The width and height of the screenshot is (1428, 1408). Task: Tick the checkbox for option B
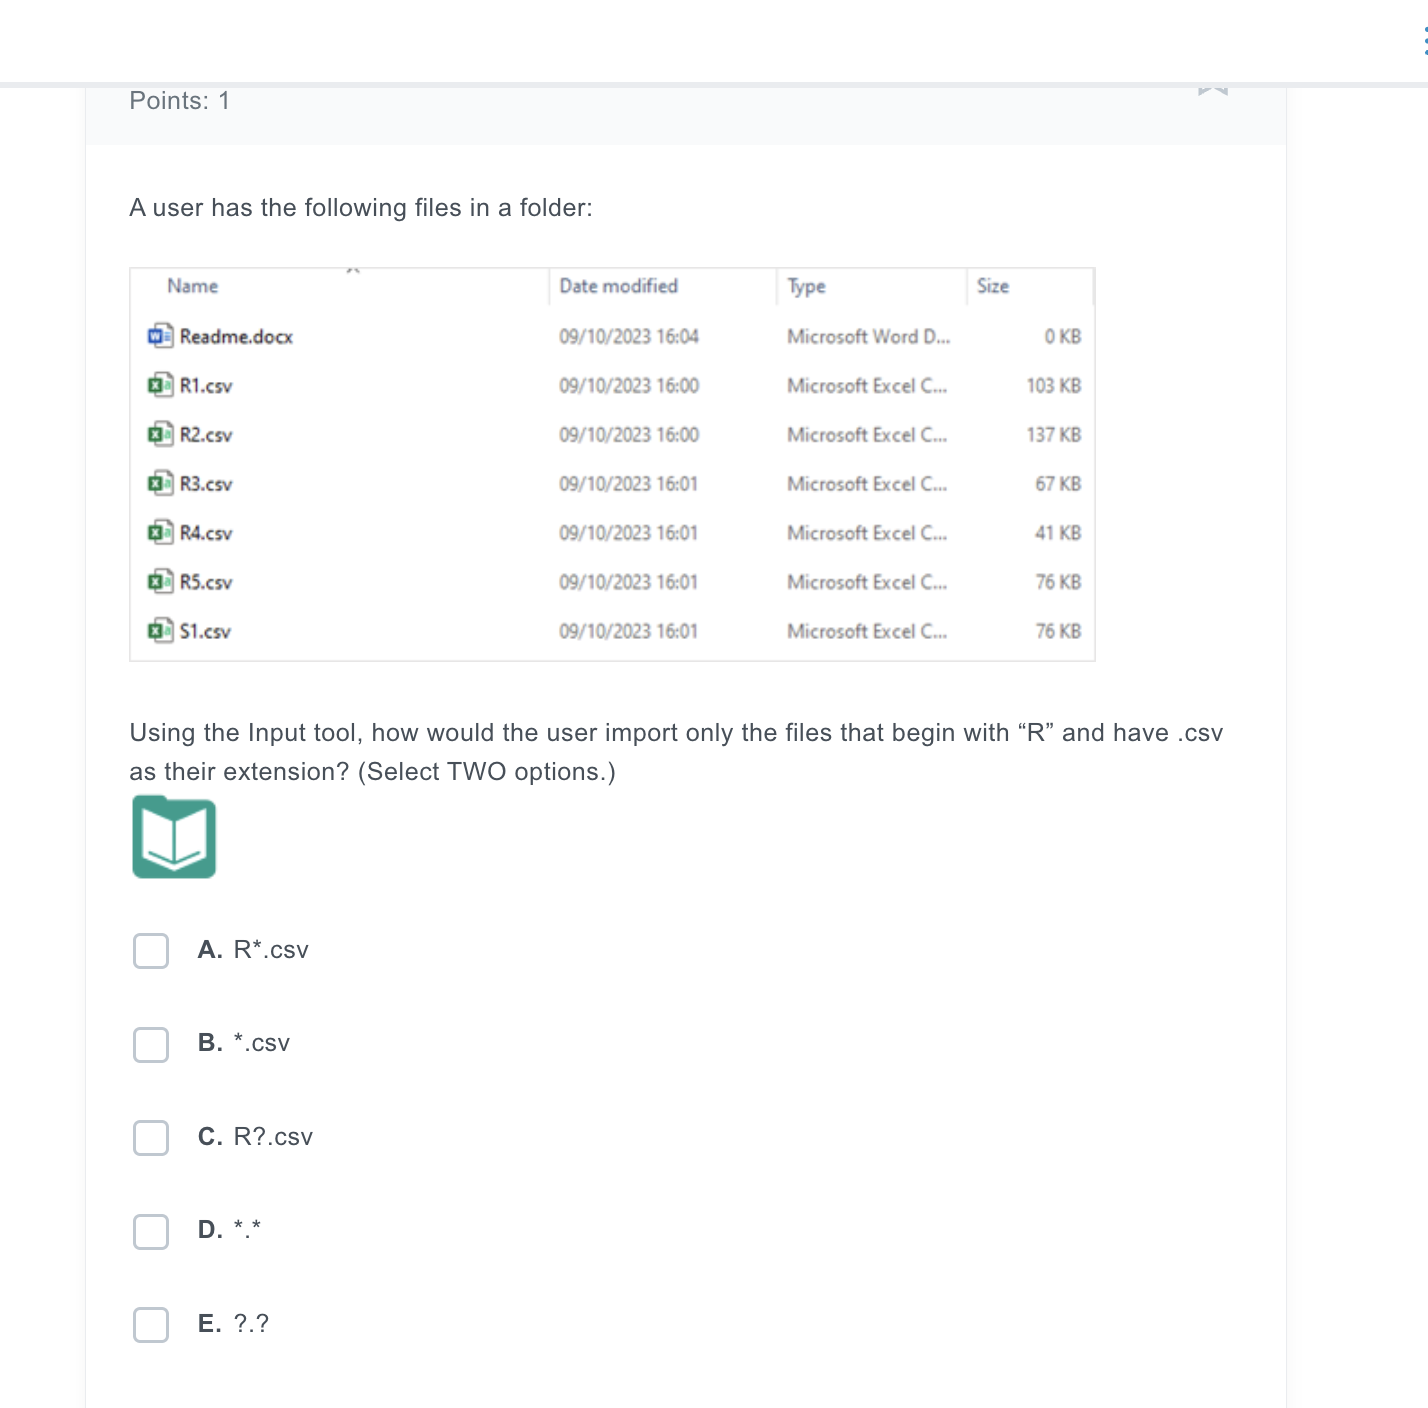pos(151,1044)
